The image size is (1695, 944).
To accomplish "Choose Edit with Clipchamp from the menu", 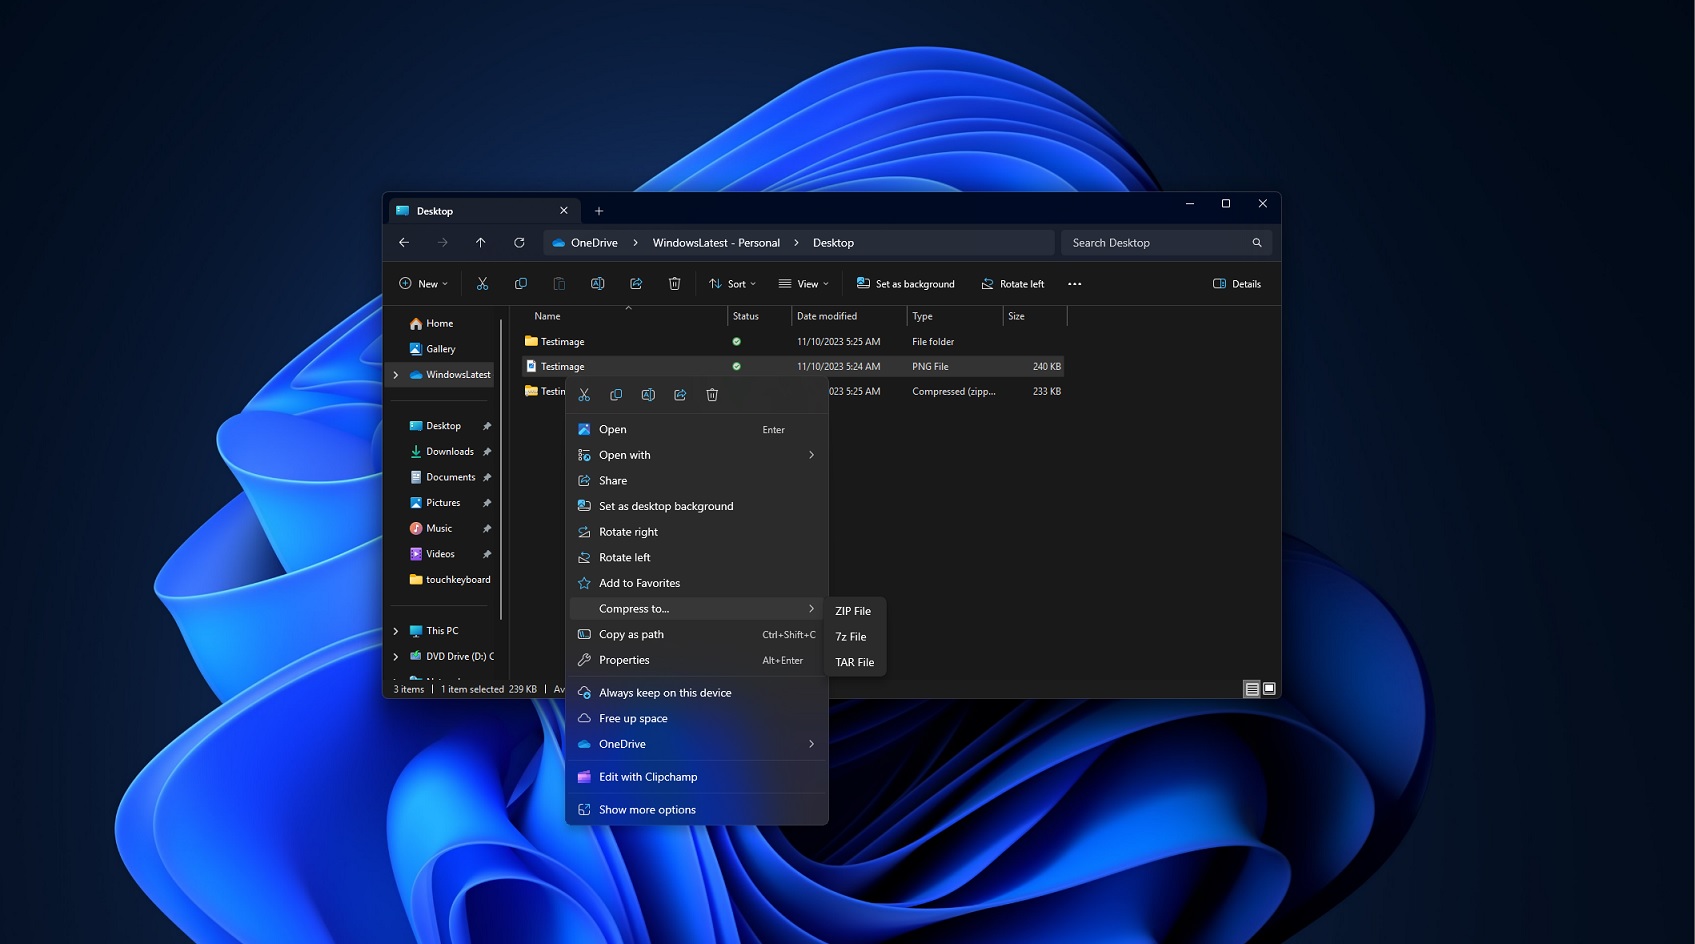I will click(x=648, y=776).
